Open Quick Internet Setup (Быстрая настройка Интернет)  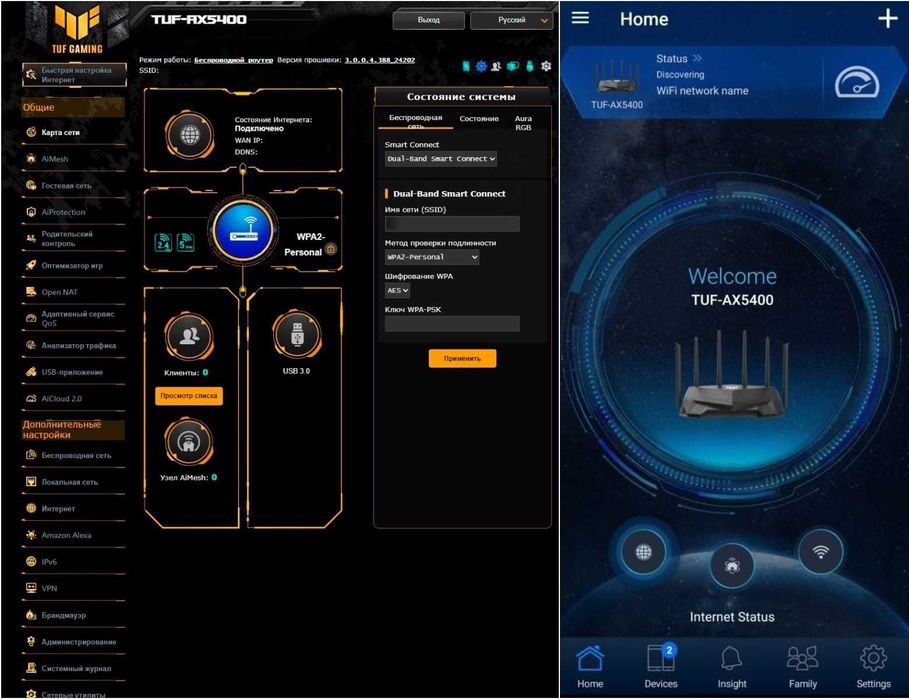point(74,75)
